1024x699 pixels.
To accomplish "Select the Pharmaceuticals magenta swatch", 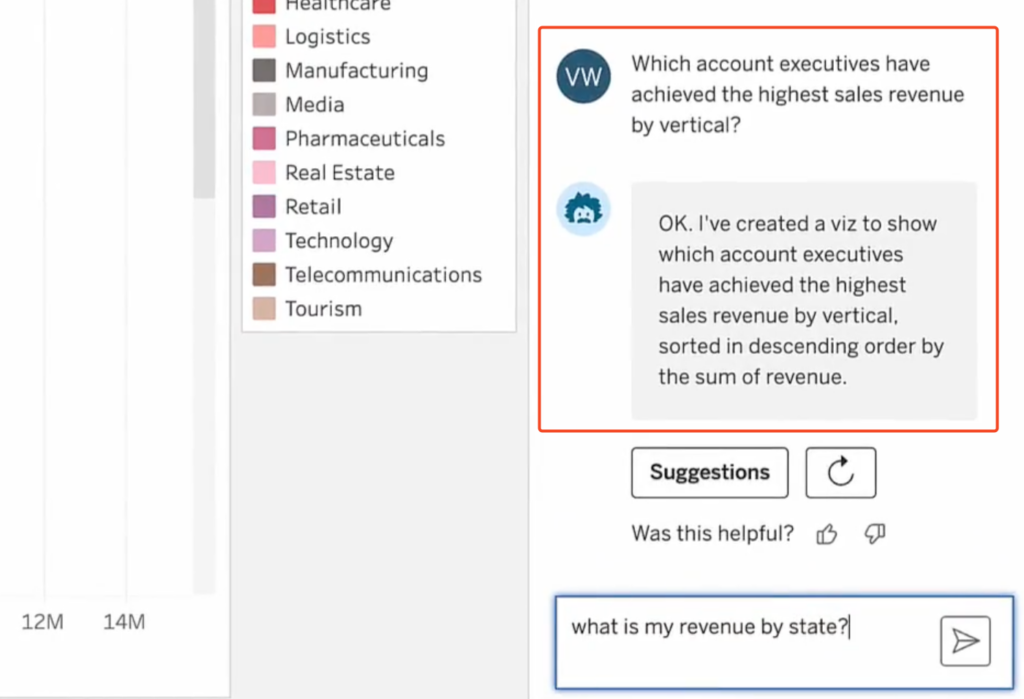I will pos(263,138).
